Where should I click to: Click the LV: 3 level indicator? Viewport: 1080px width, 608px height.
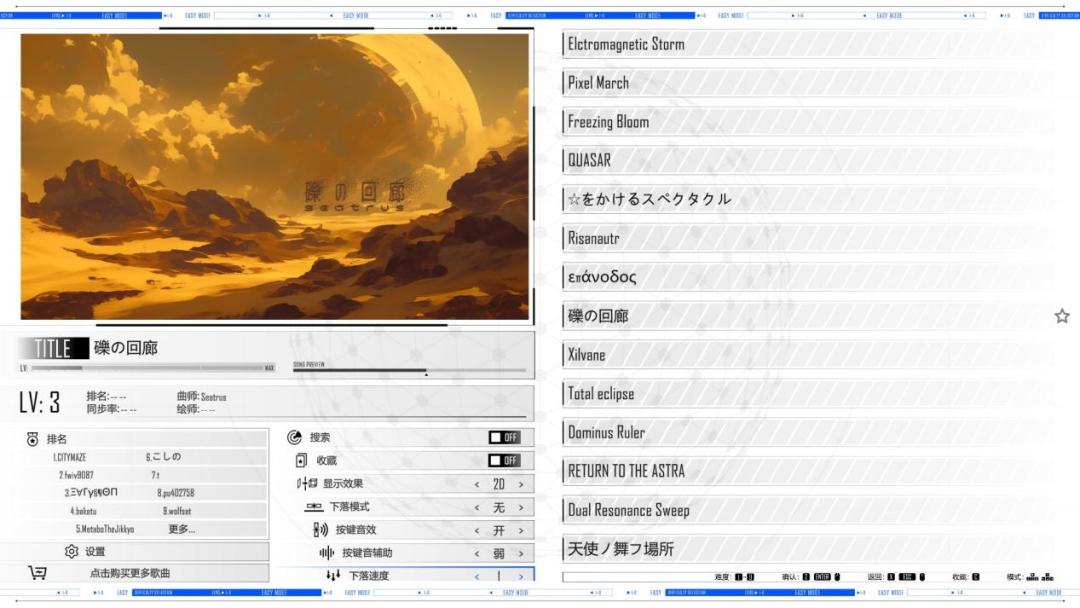[39, 402]
